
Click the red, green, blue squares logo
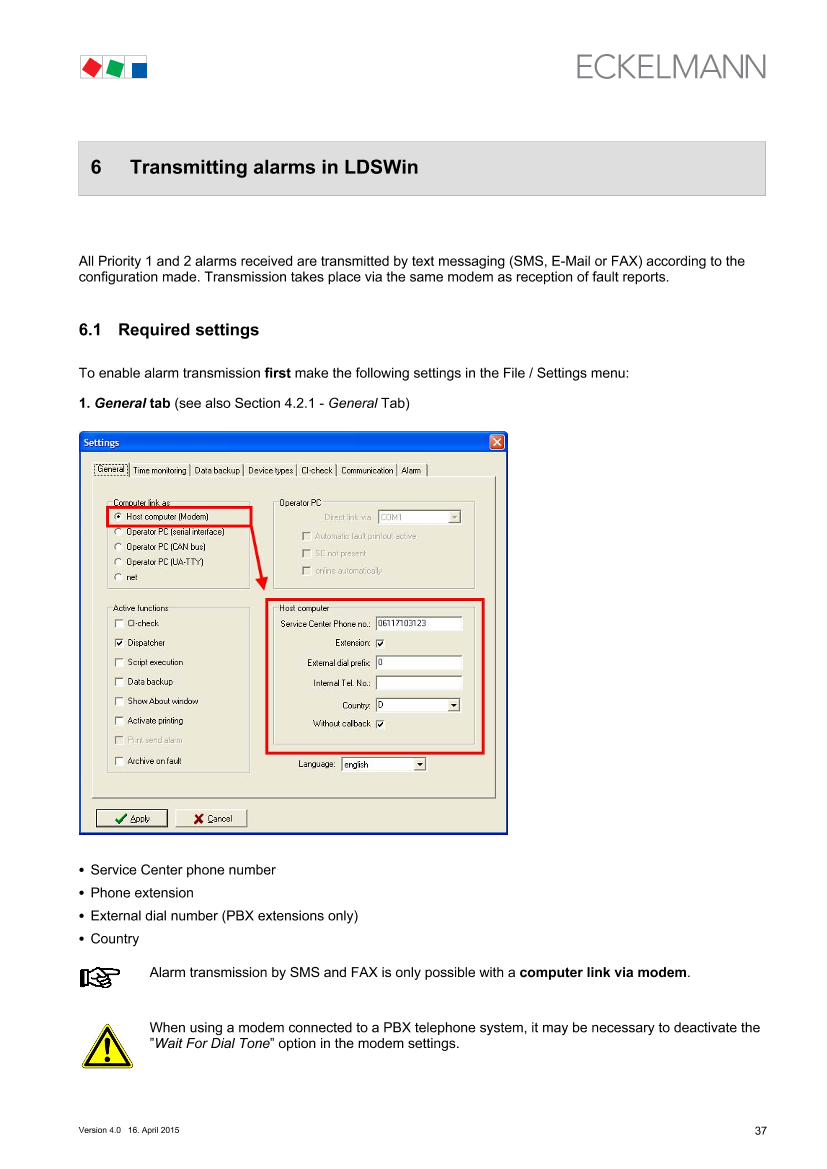(113, 67)
